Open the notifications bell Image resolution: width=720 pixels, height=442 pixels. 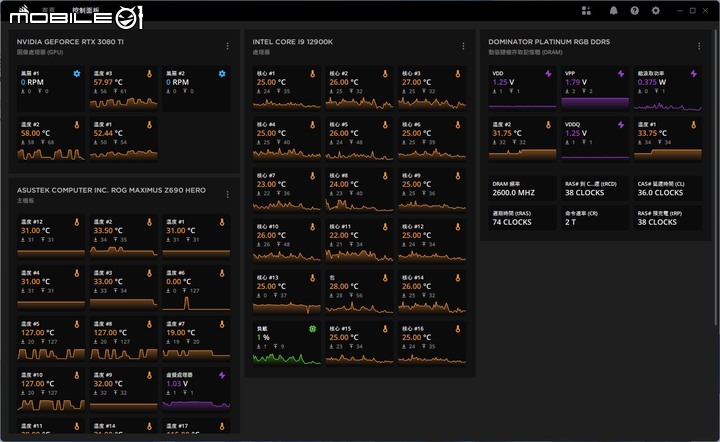(613, 11)
